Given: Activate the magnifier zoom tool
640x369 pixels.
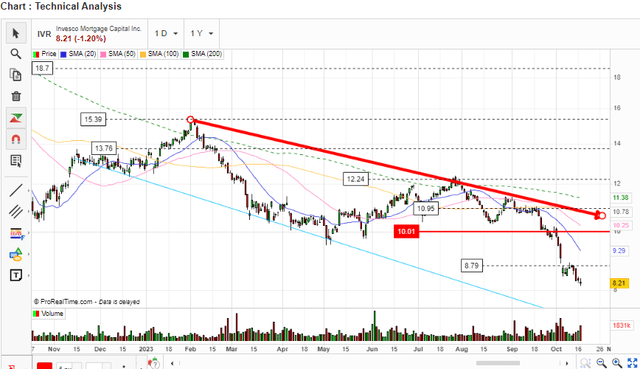Looking at the screenshot, I should click(x=16, y=54).
